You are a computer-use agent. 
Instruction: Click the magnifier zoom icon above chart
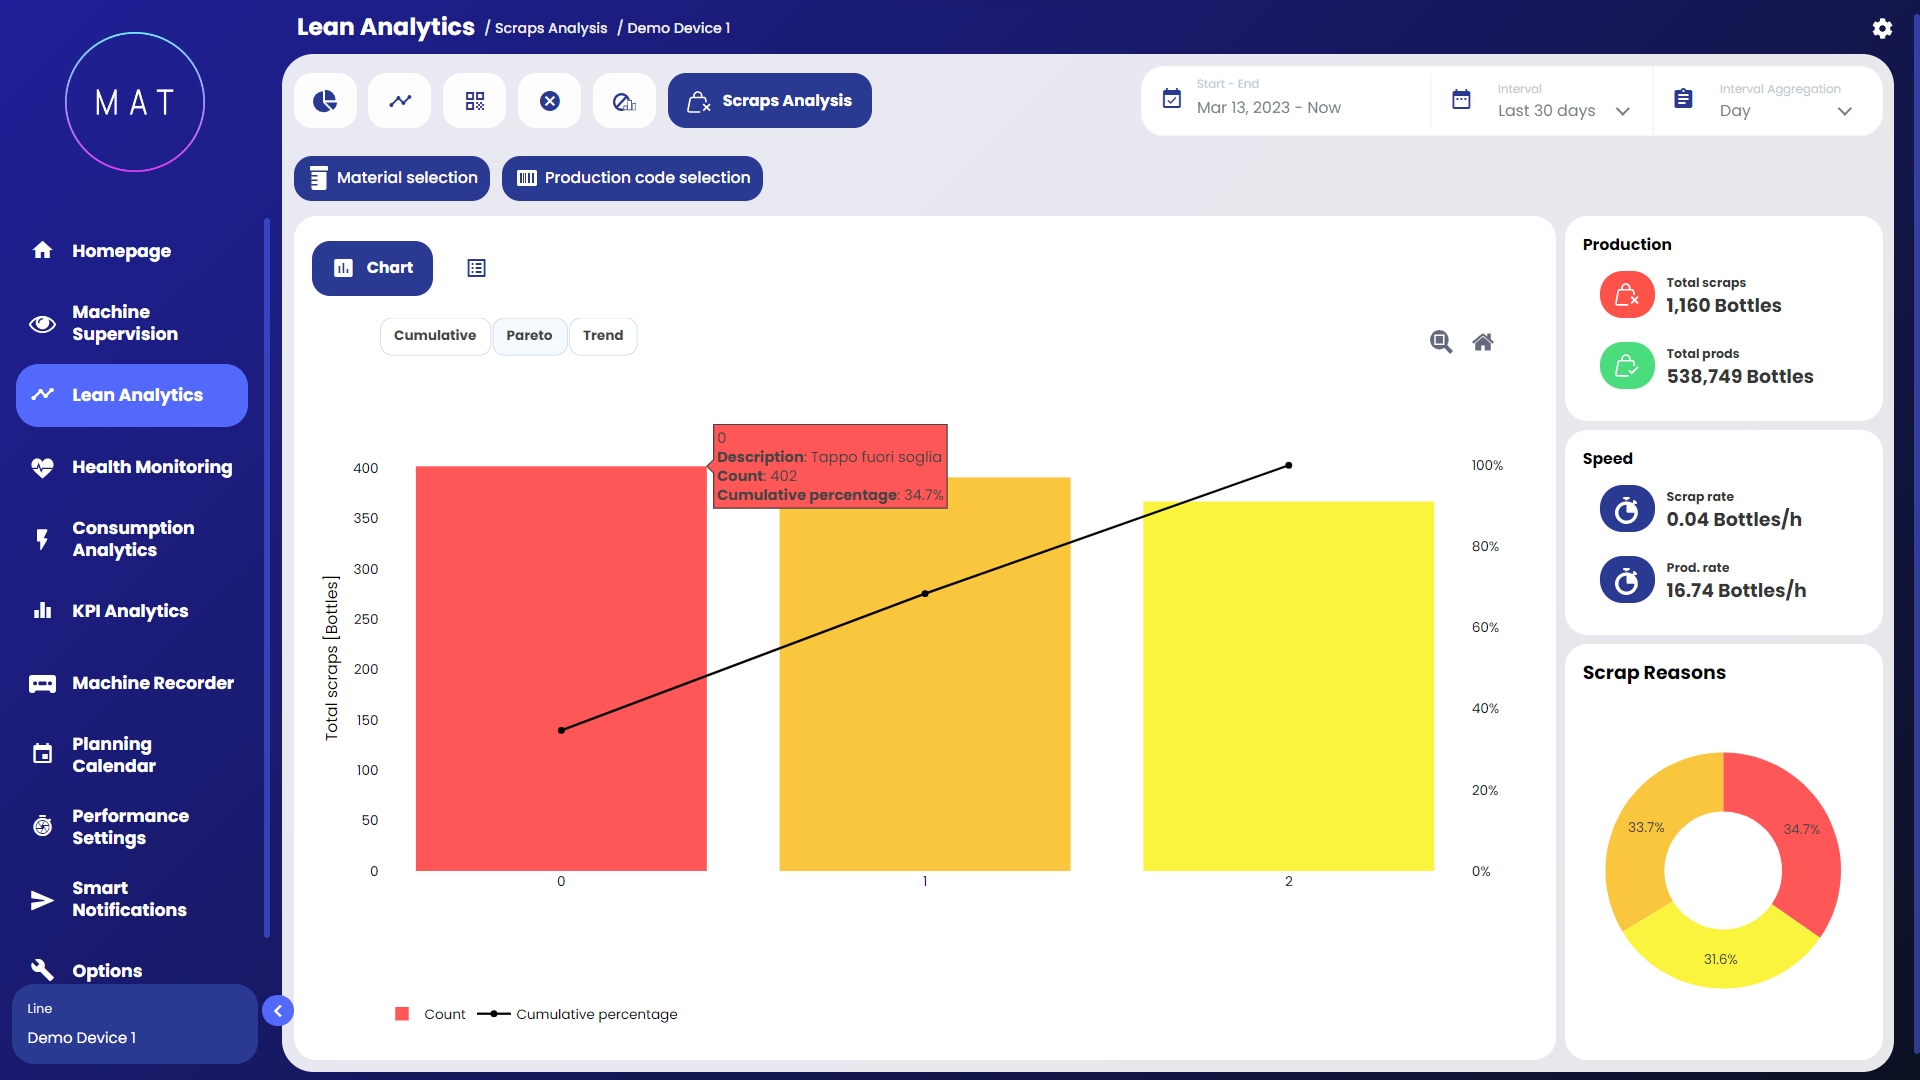click(1440, 342)
